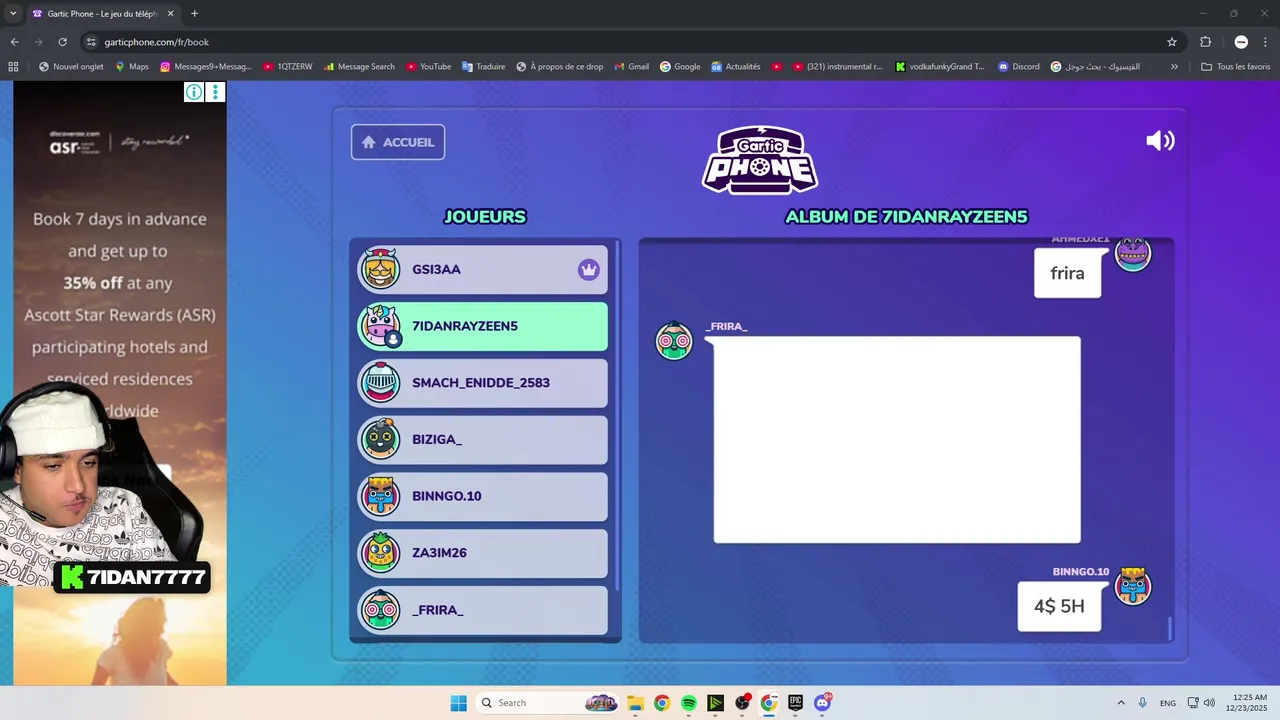Click the purple monster avatar in album

tap(1133, 255)
